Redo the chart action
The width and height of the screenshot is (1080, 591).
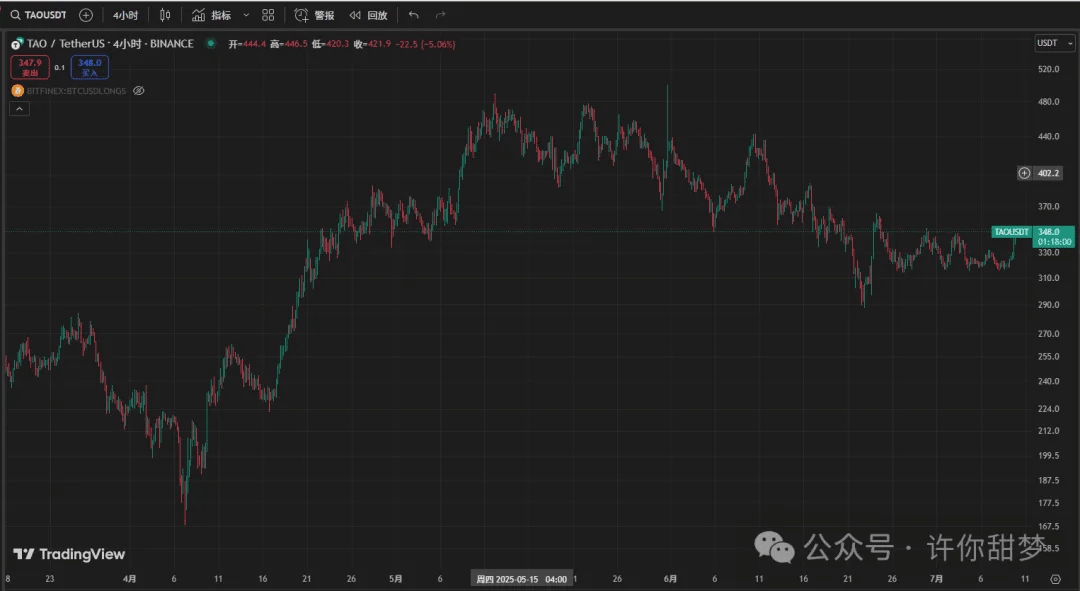(440, 14)
